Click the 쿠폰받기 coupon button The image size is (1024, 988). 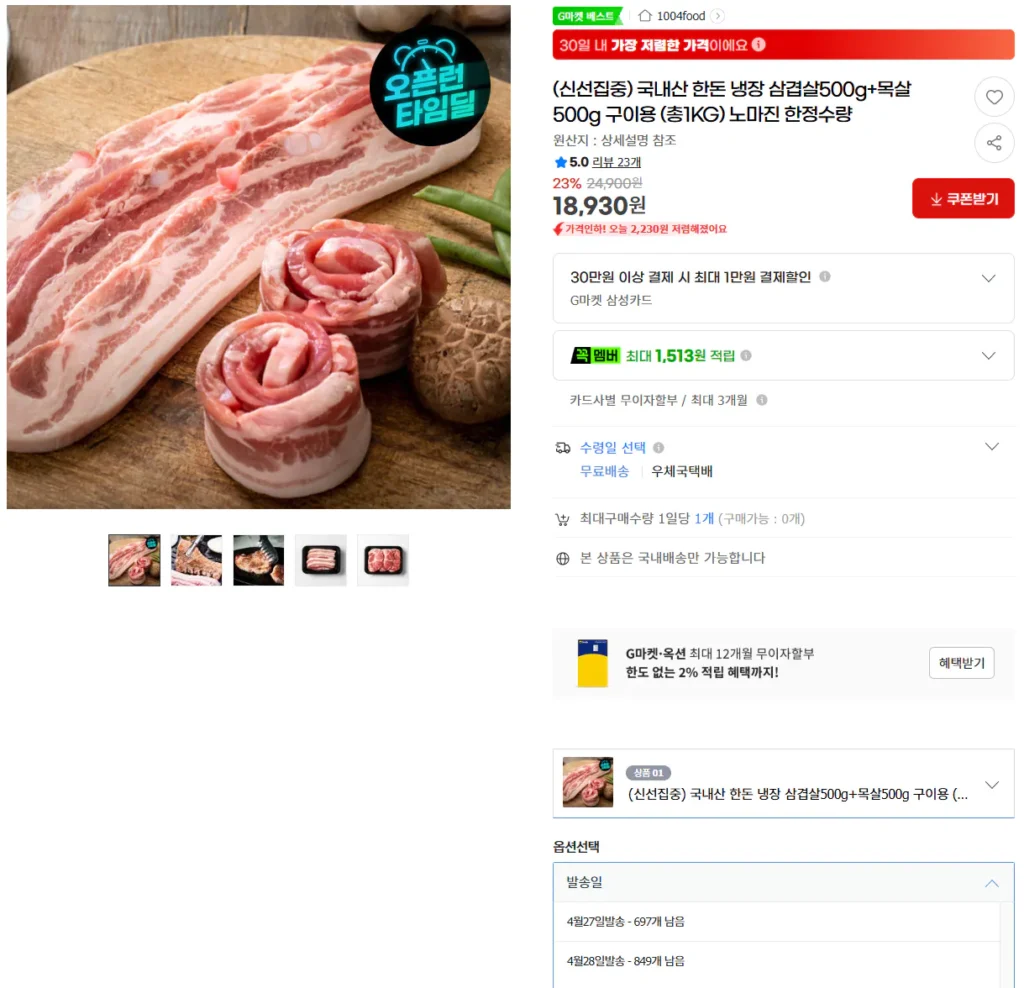(x=963, y=199)
